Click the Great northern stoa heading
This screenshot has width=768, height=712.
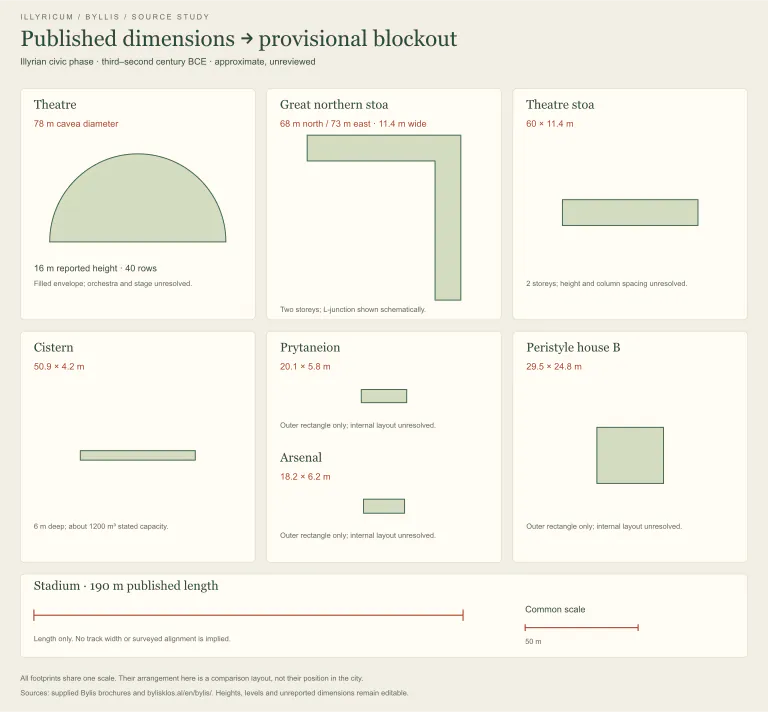(334, 105)
